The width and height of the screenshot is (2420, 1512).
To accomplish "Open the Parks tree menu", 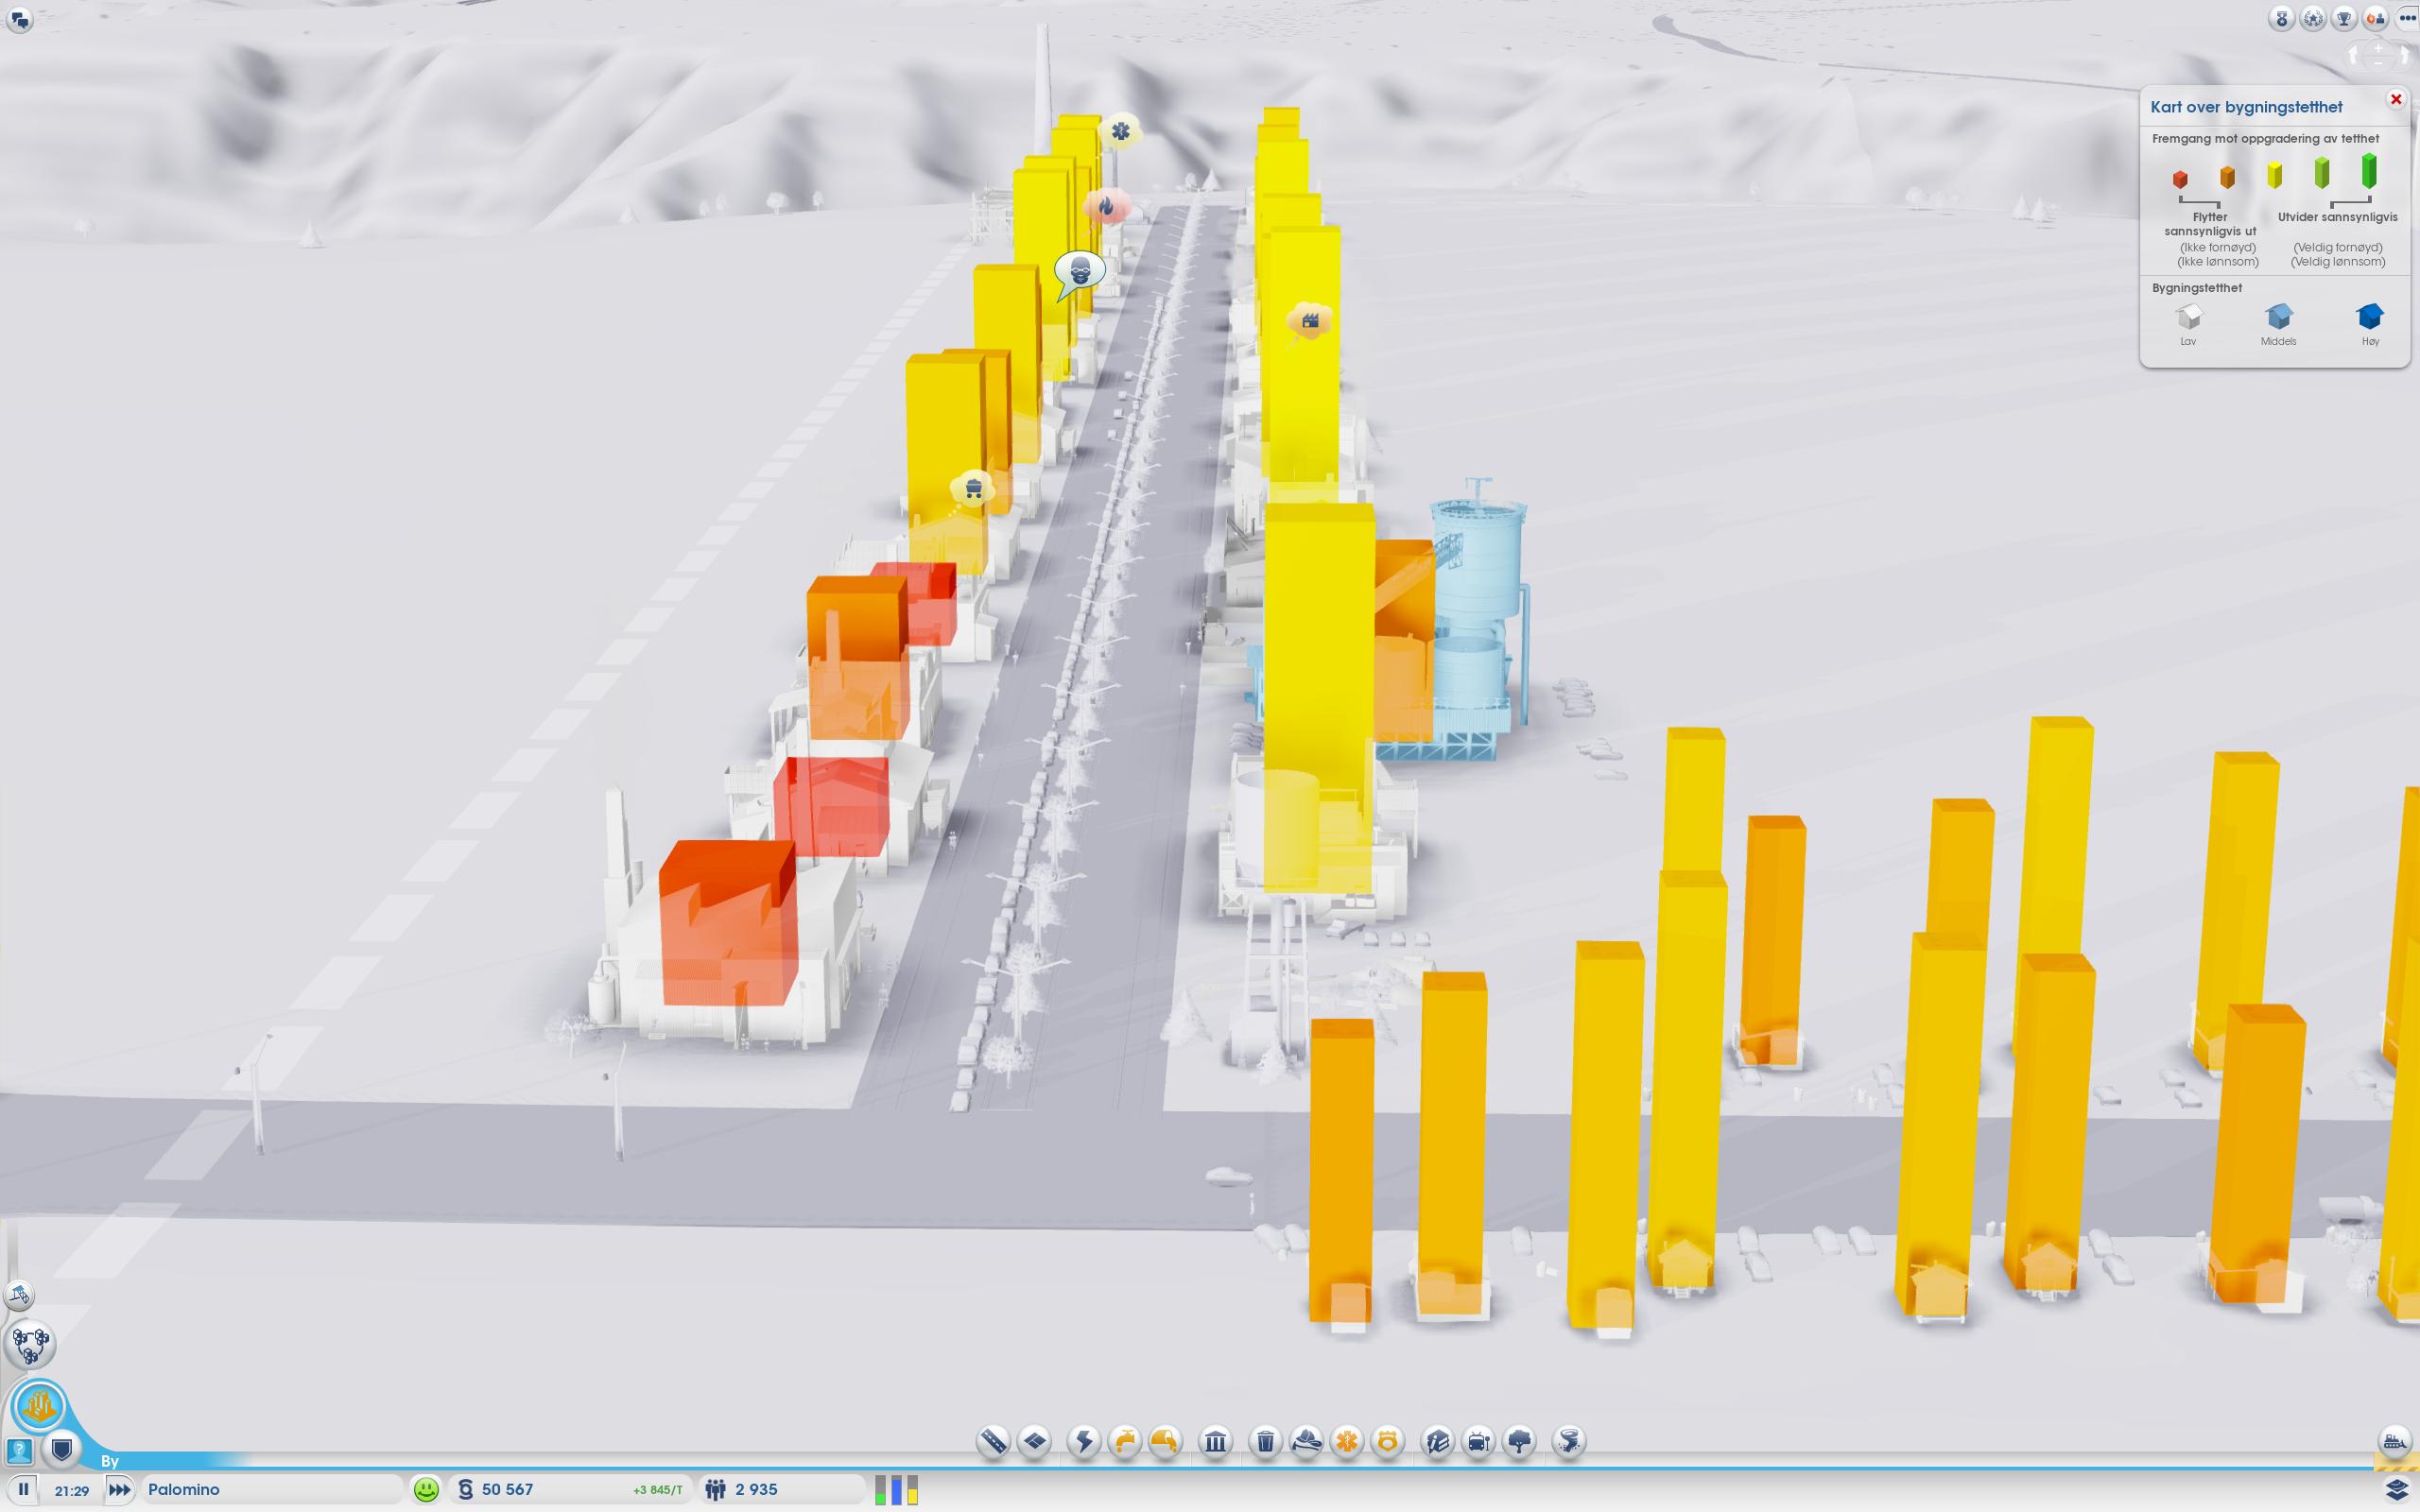I will tap(1519, 1441).
